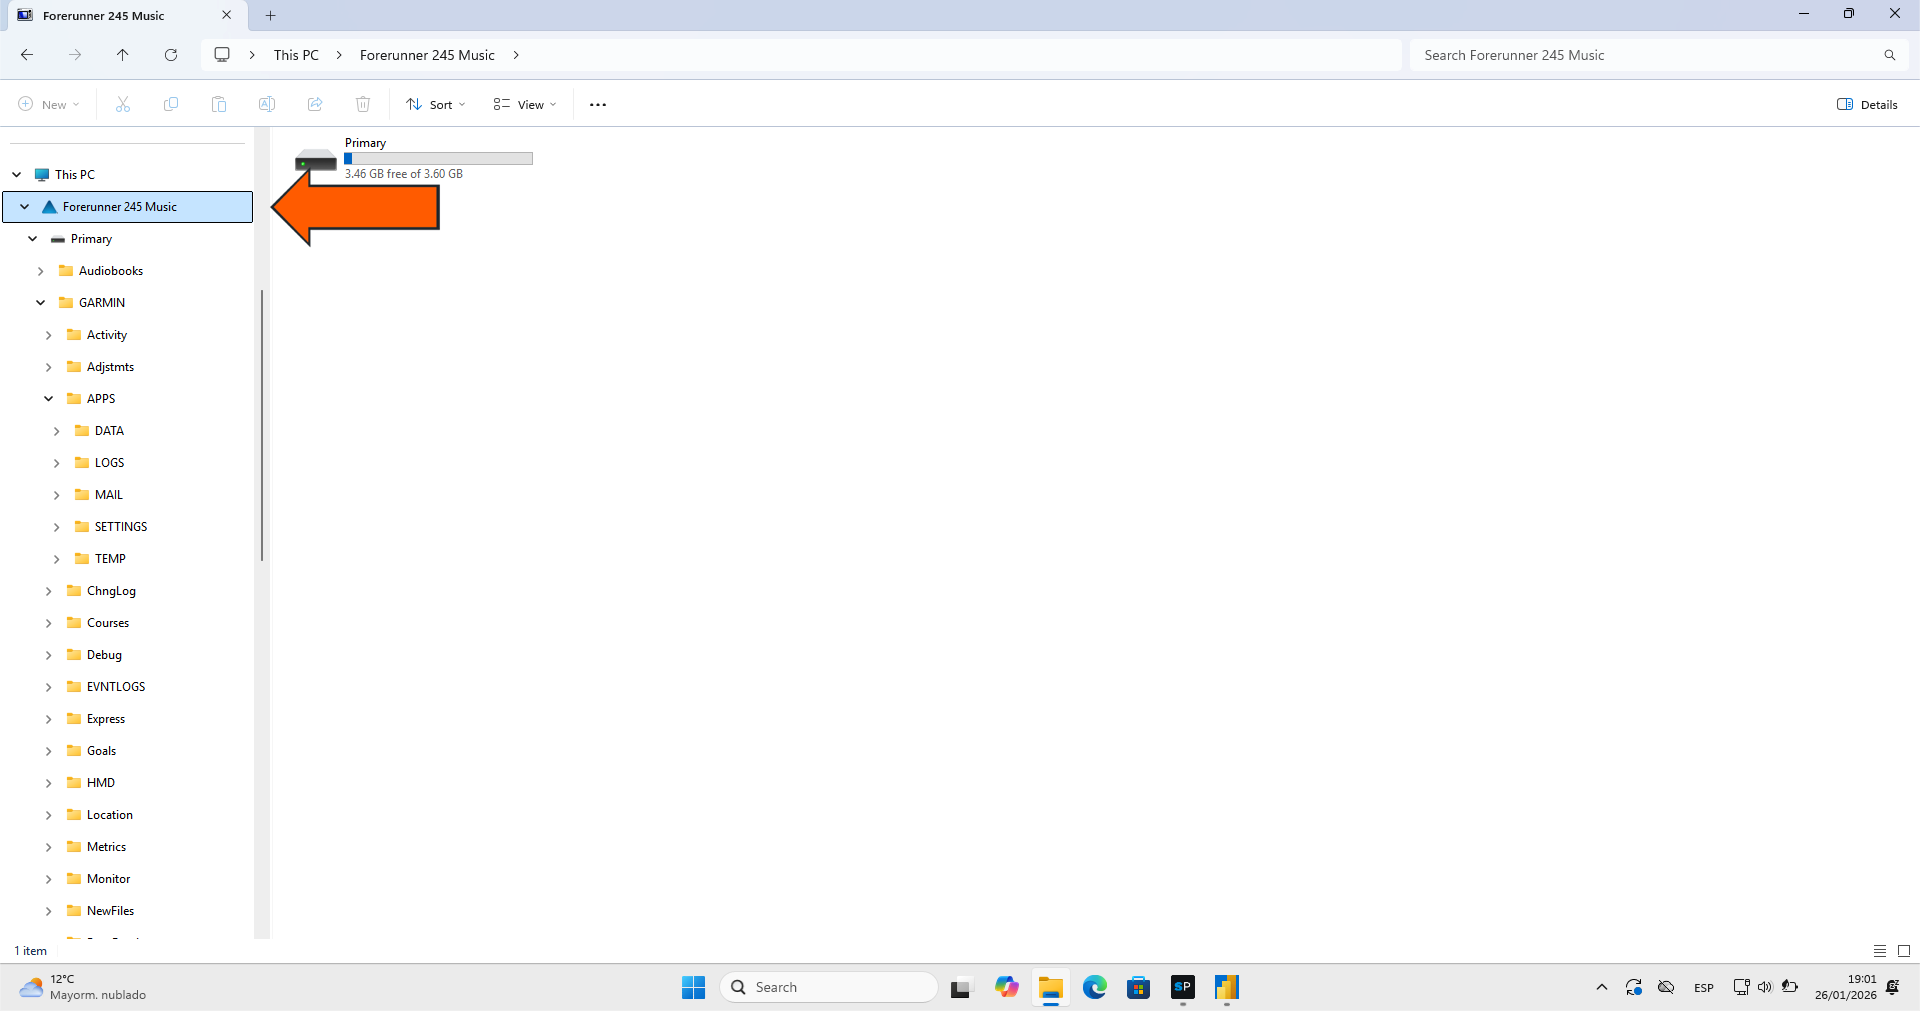Viewport: 1920px width, 1011px height.
Task: Collapse the Forerunner 245 Music node
Action: pyautogui.click(x=24, y=207)
